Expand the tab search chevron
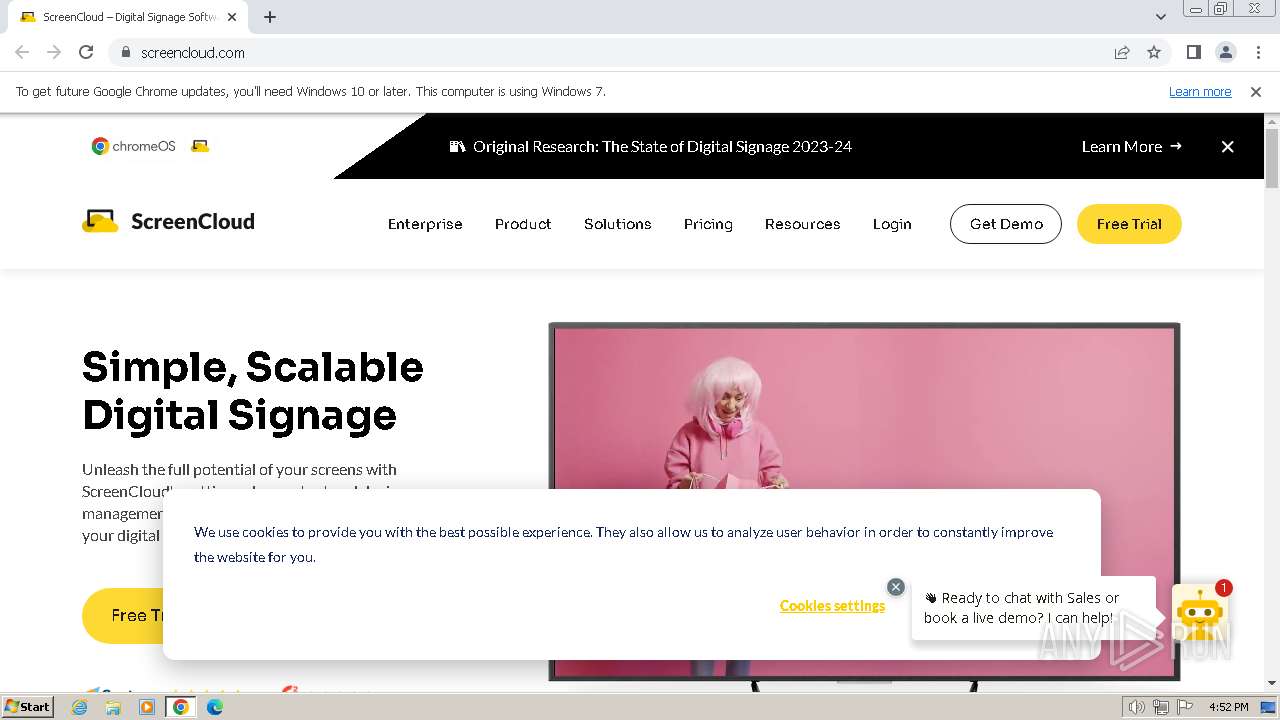Screen dimensions: 1280x720 1160,17
